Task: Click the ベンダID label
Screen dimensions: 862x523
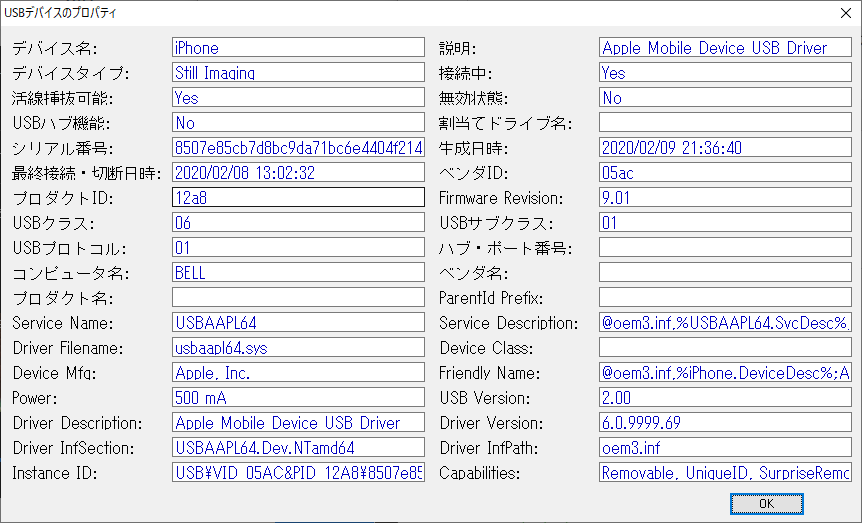Action: [473, 173]
